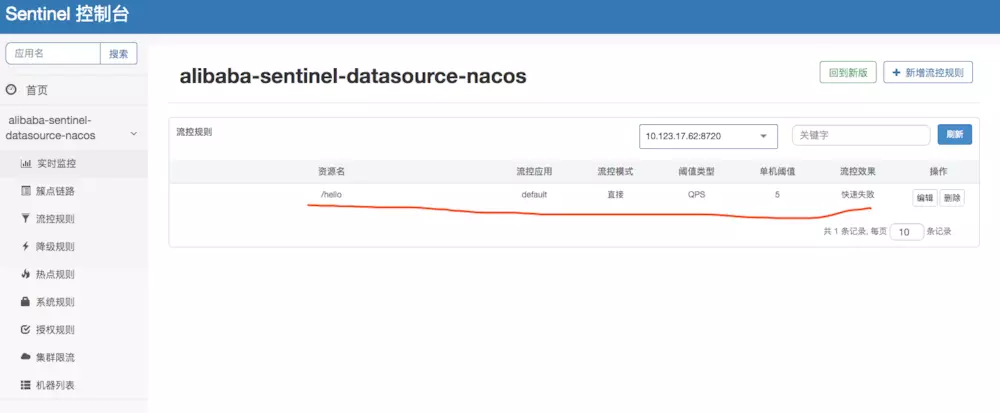
Task: Click the 操作 column header
Action: pos(938,171)
